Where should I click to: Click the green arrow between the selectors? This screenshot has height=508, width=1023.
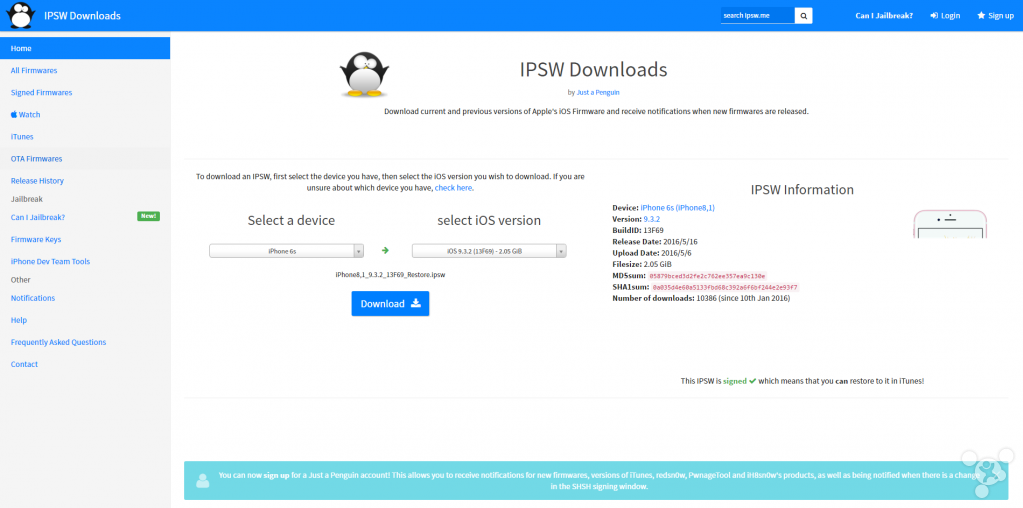click(x=385, y=250)
